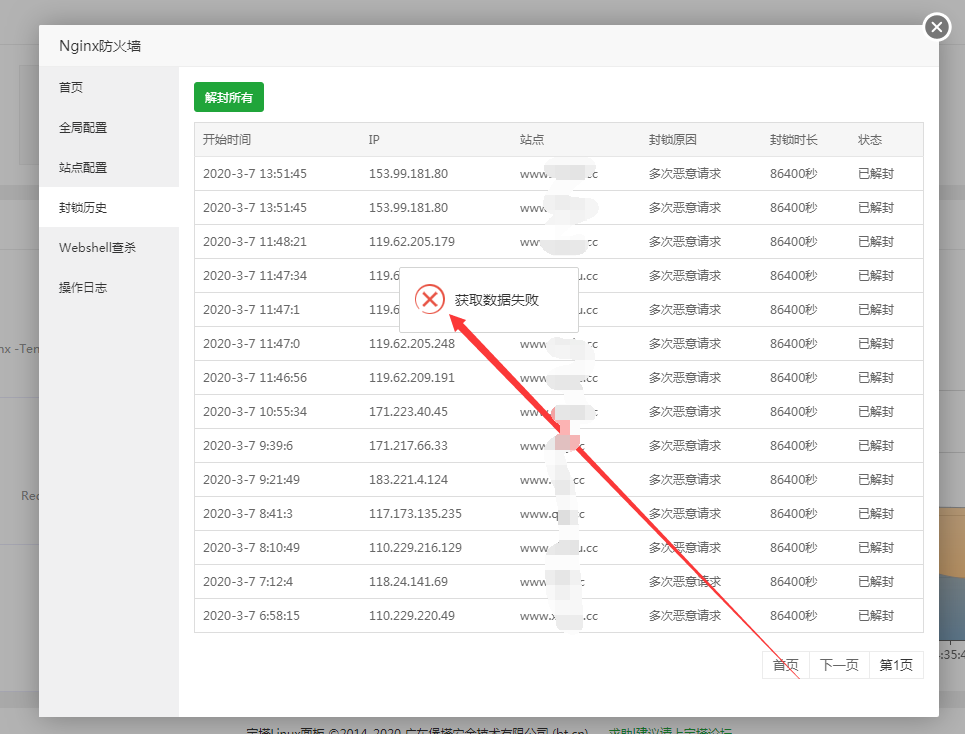This screenshot has width=965, height=734.
Task: Go to 首页 in pagination
Action: click(785, 665)
